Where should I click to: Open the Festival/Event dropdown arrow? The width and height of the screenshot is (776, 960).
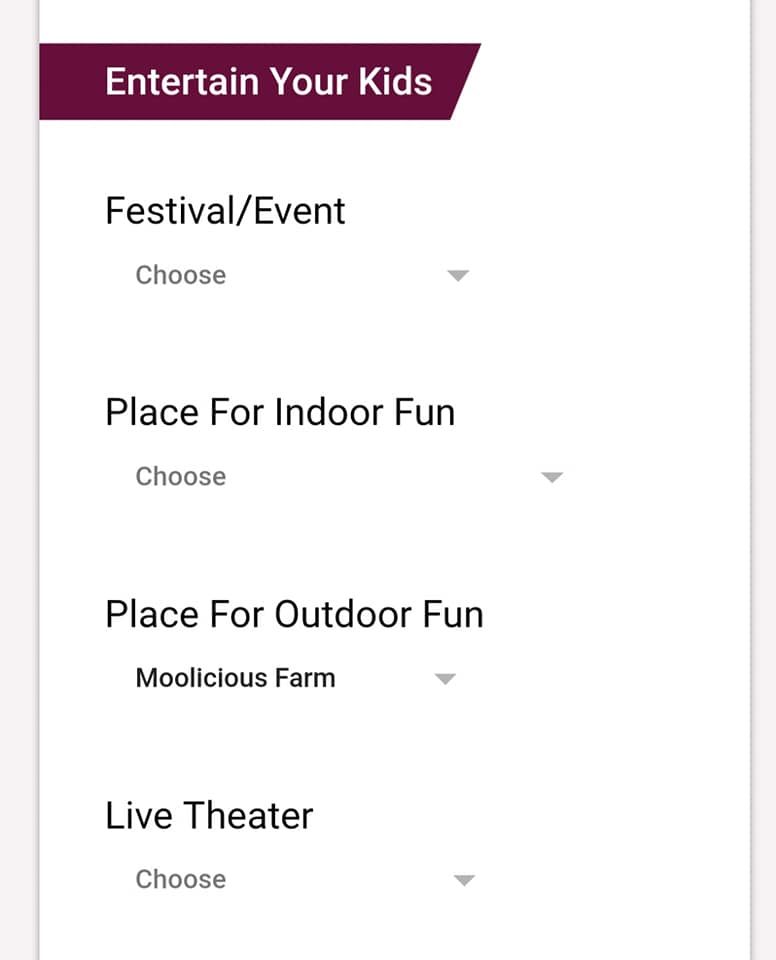458,276
